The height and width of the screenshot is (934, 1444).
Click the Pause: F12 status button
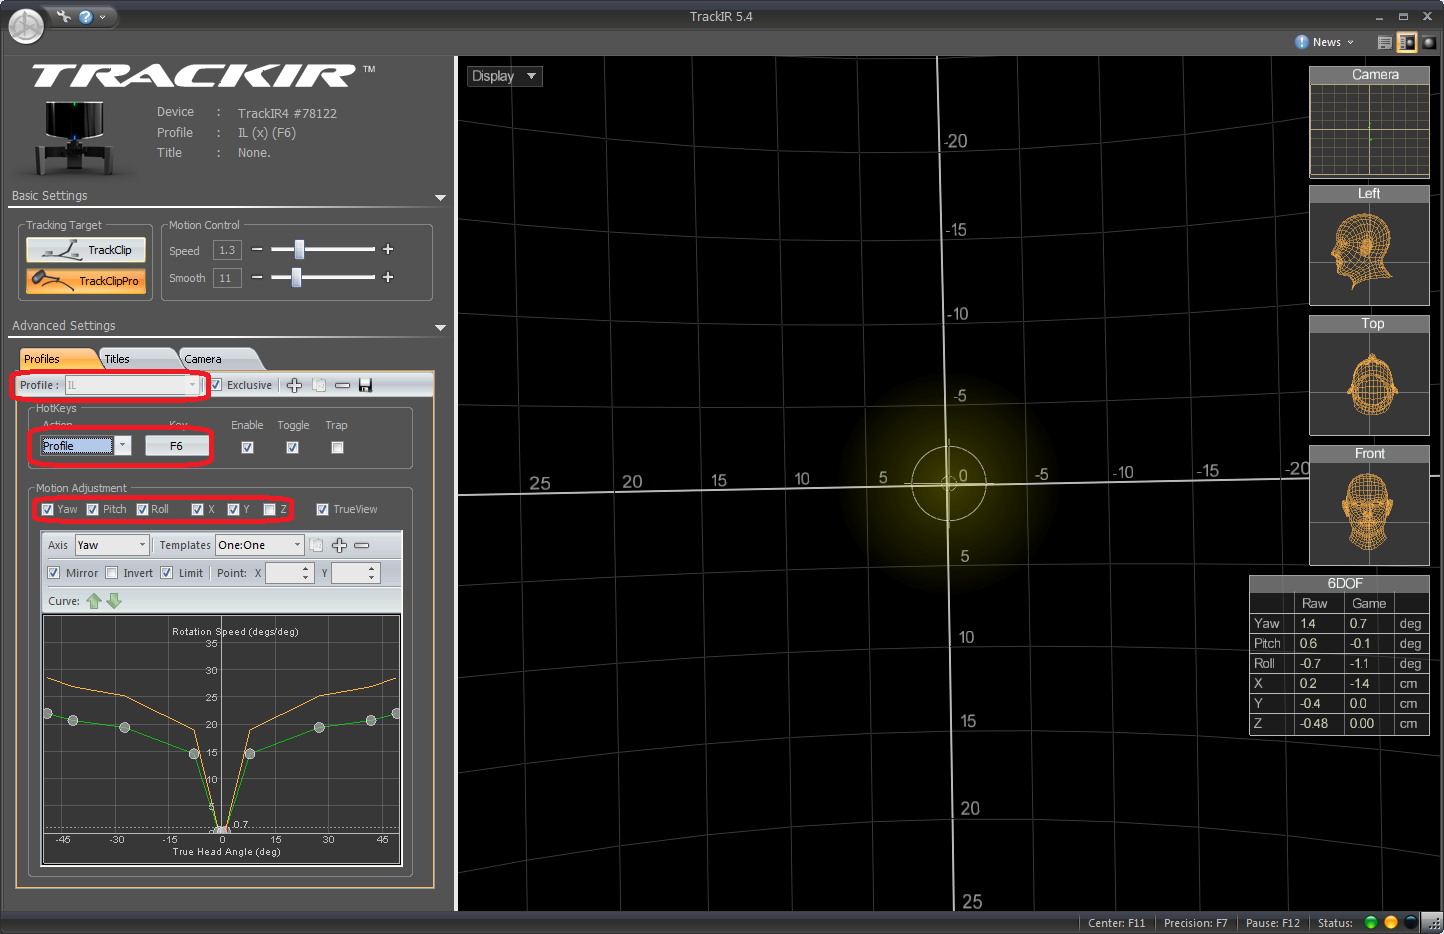point(1273,923)
